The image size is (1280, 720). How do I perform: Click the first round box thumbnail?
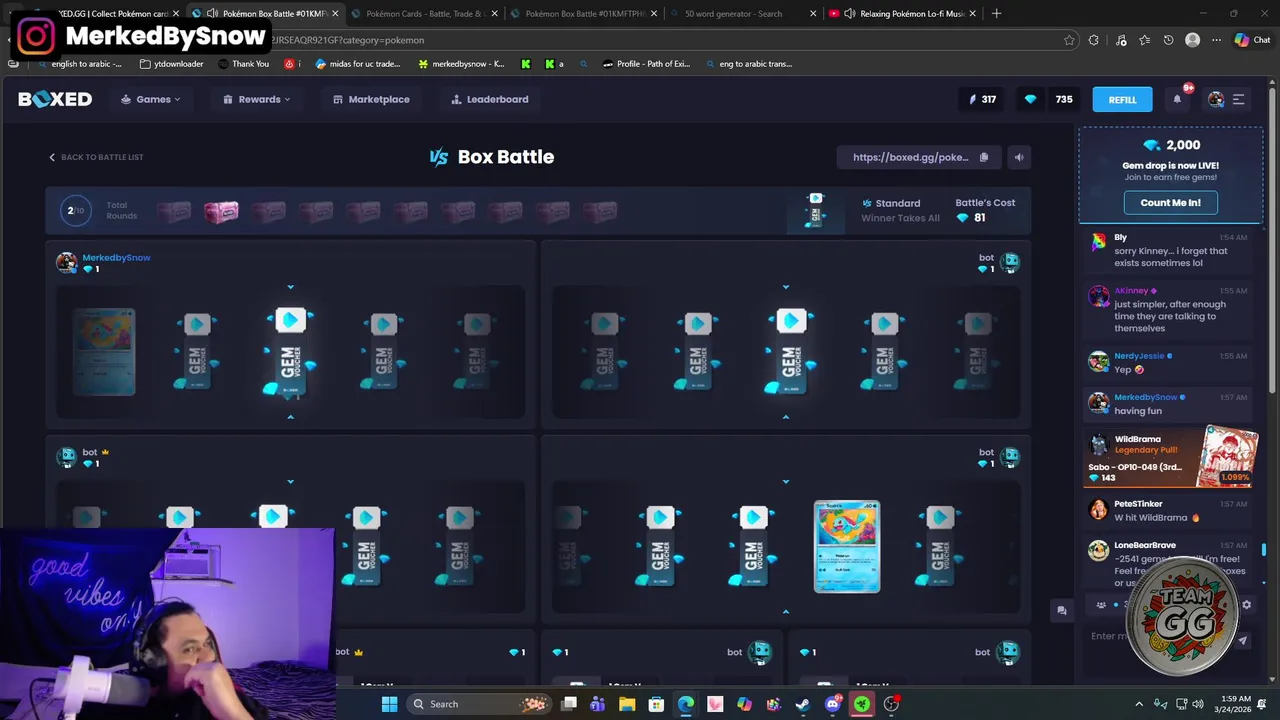pyautogui.click(x=174, y=212)
